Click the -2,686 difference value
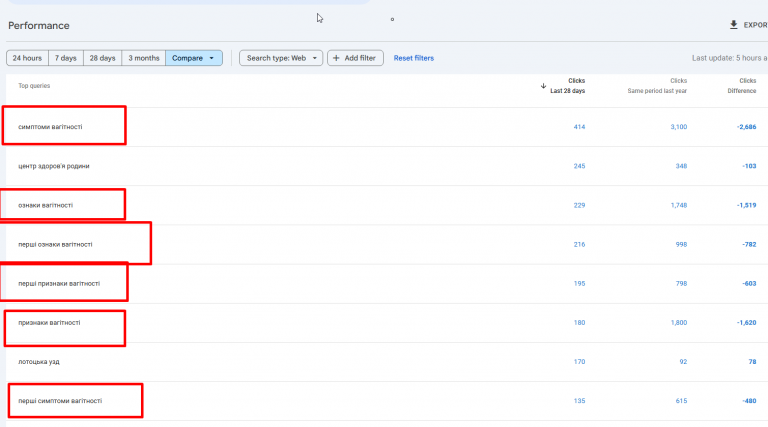This screenshot has height=427, width=768. coord(746,127)
